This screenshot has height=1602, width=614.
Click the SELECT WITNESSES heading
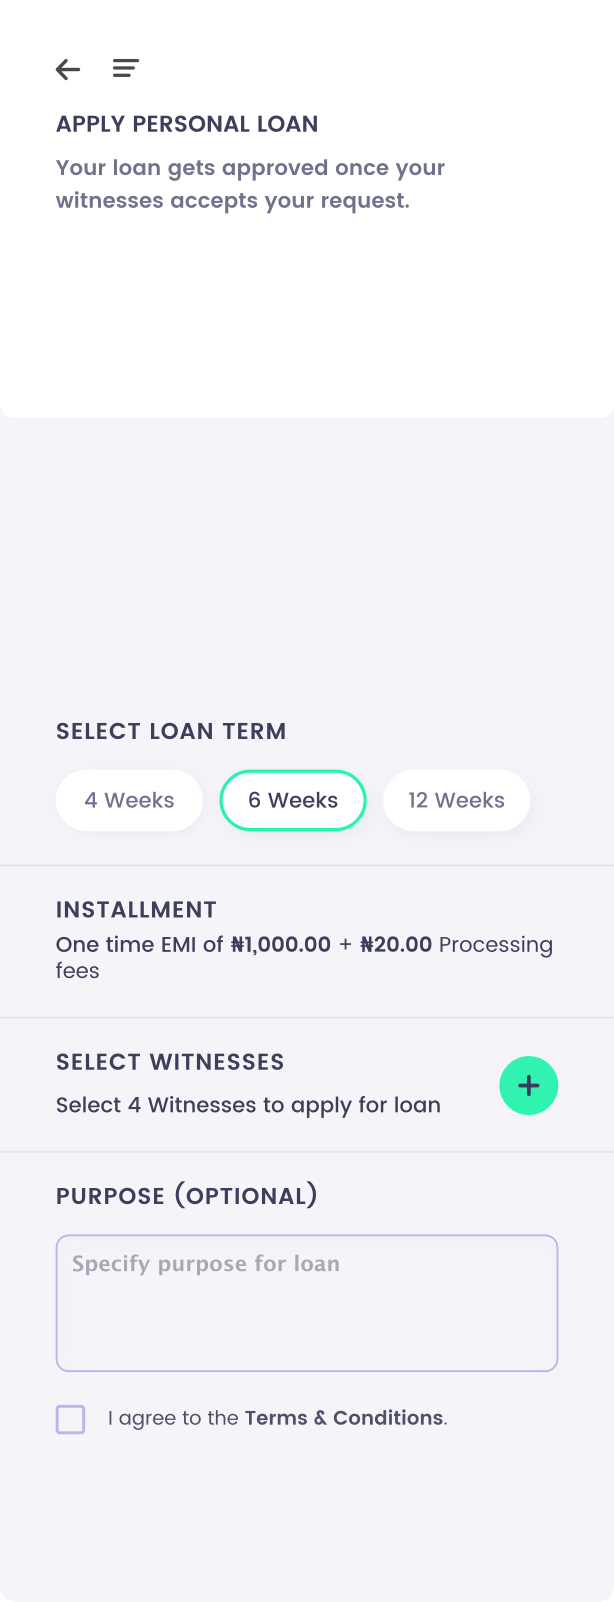(x=170, y=1062)
